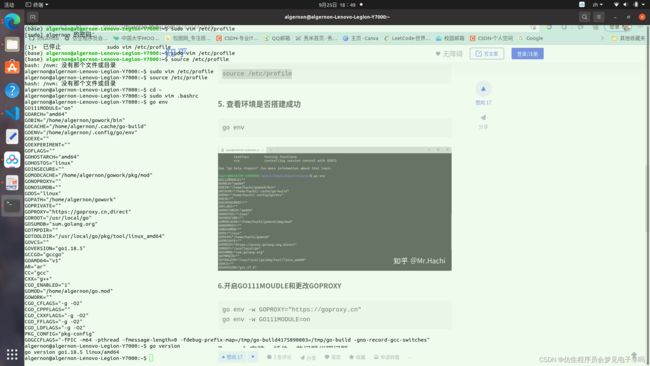The width and height of the screenshot is (650, 366).
Task: Open comments in article bottom bar
Action: [279, 357]
